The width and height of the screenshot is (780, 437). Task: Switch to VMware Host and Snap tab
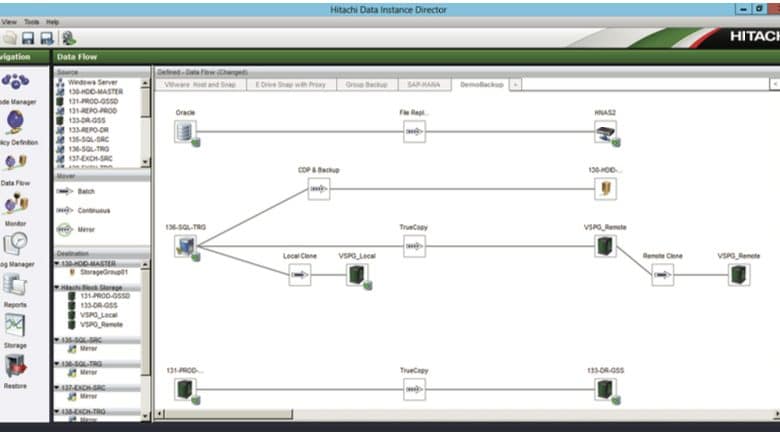pos(200,85)
